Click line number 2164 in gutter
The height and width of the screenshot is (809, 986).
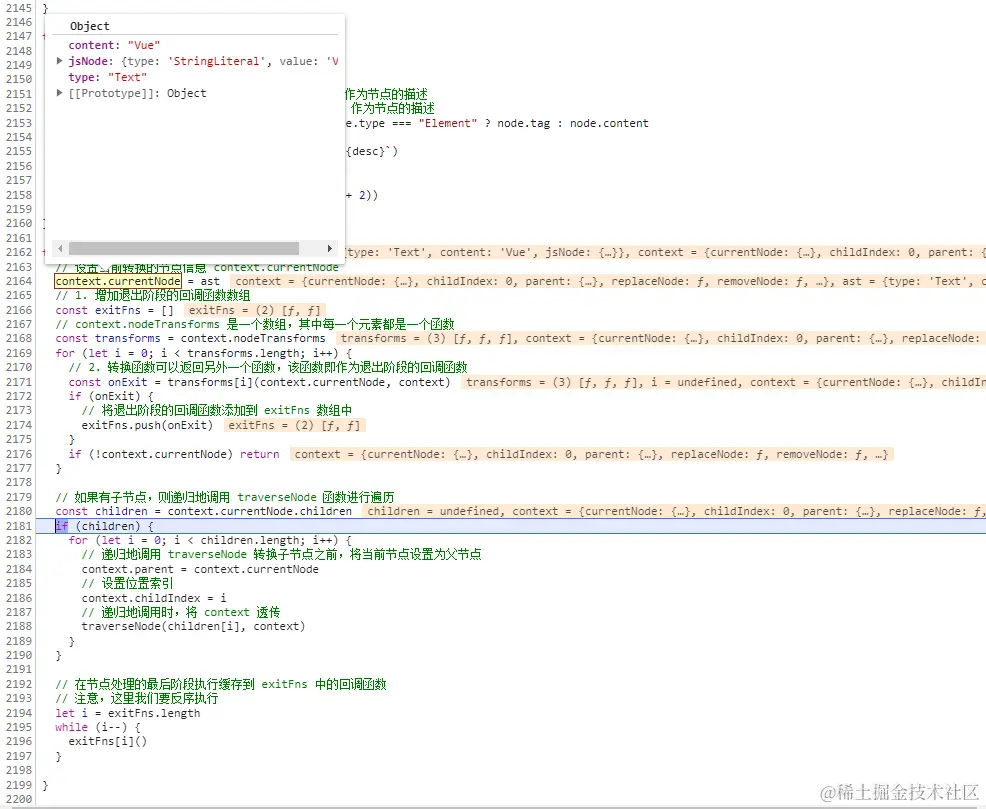point(19,281)
